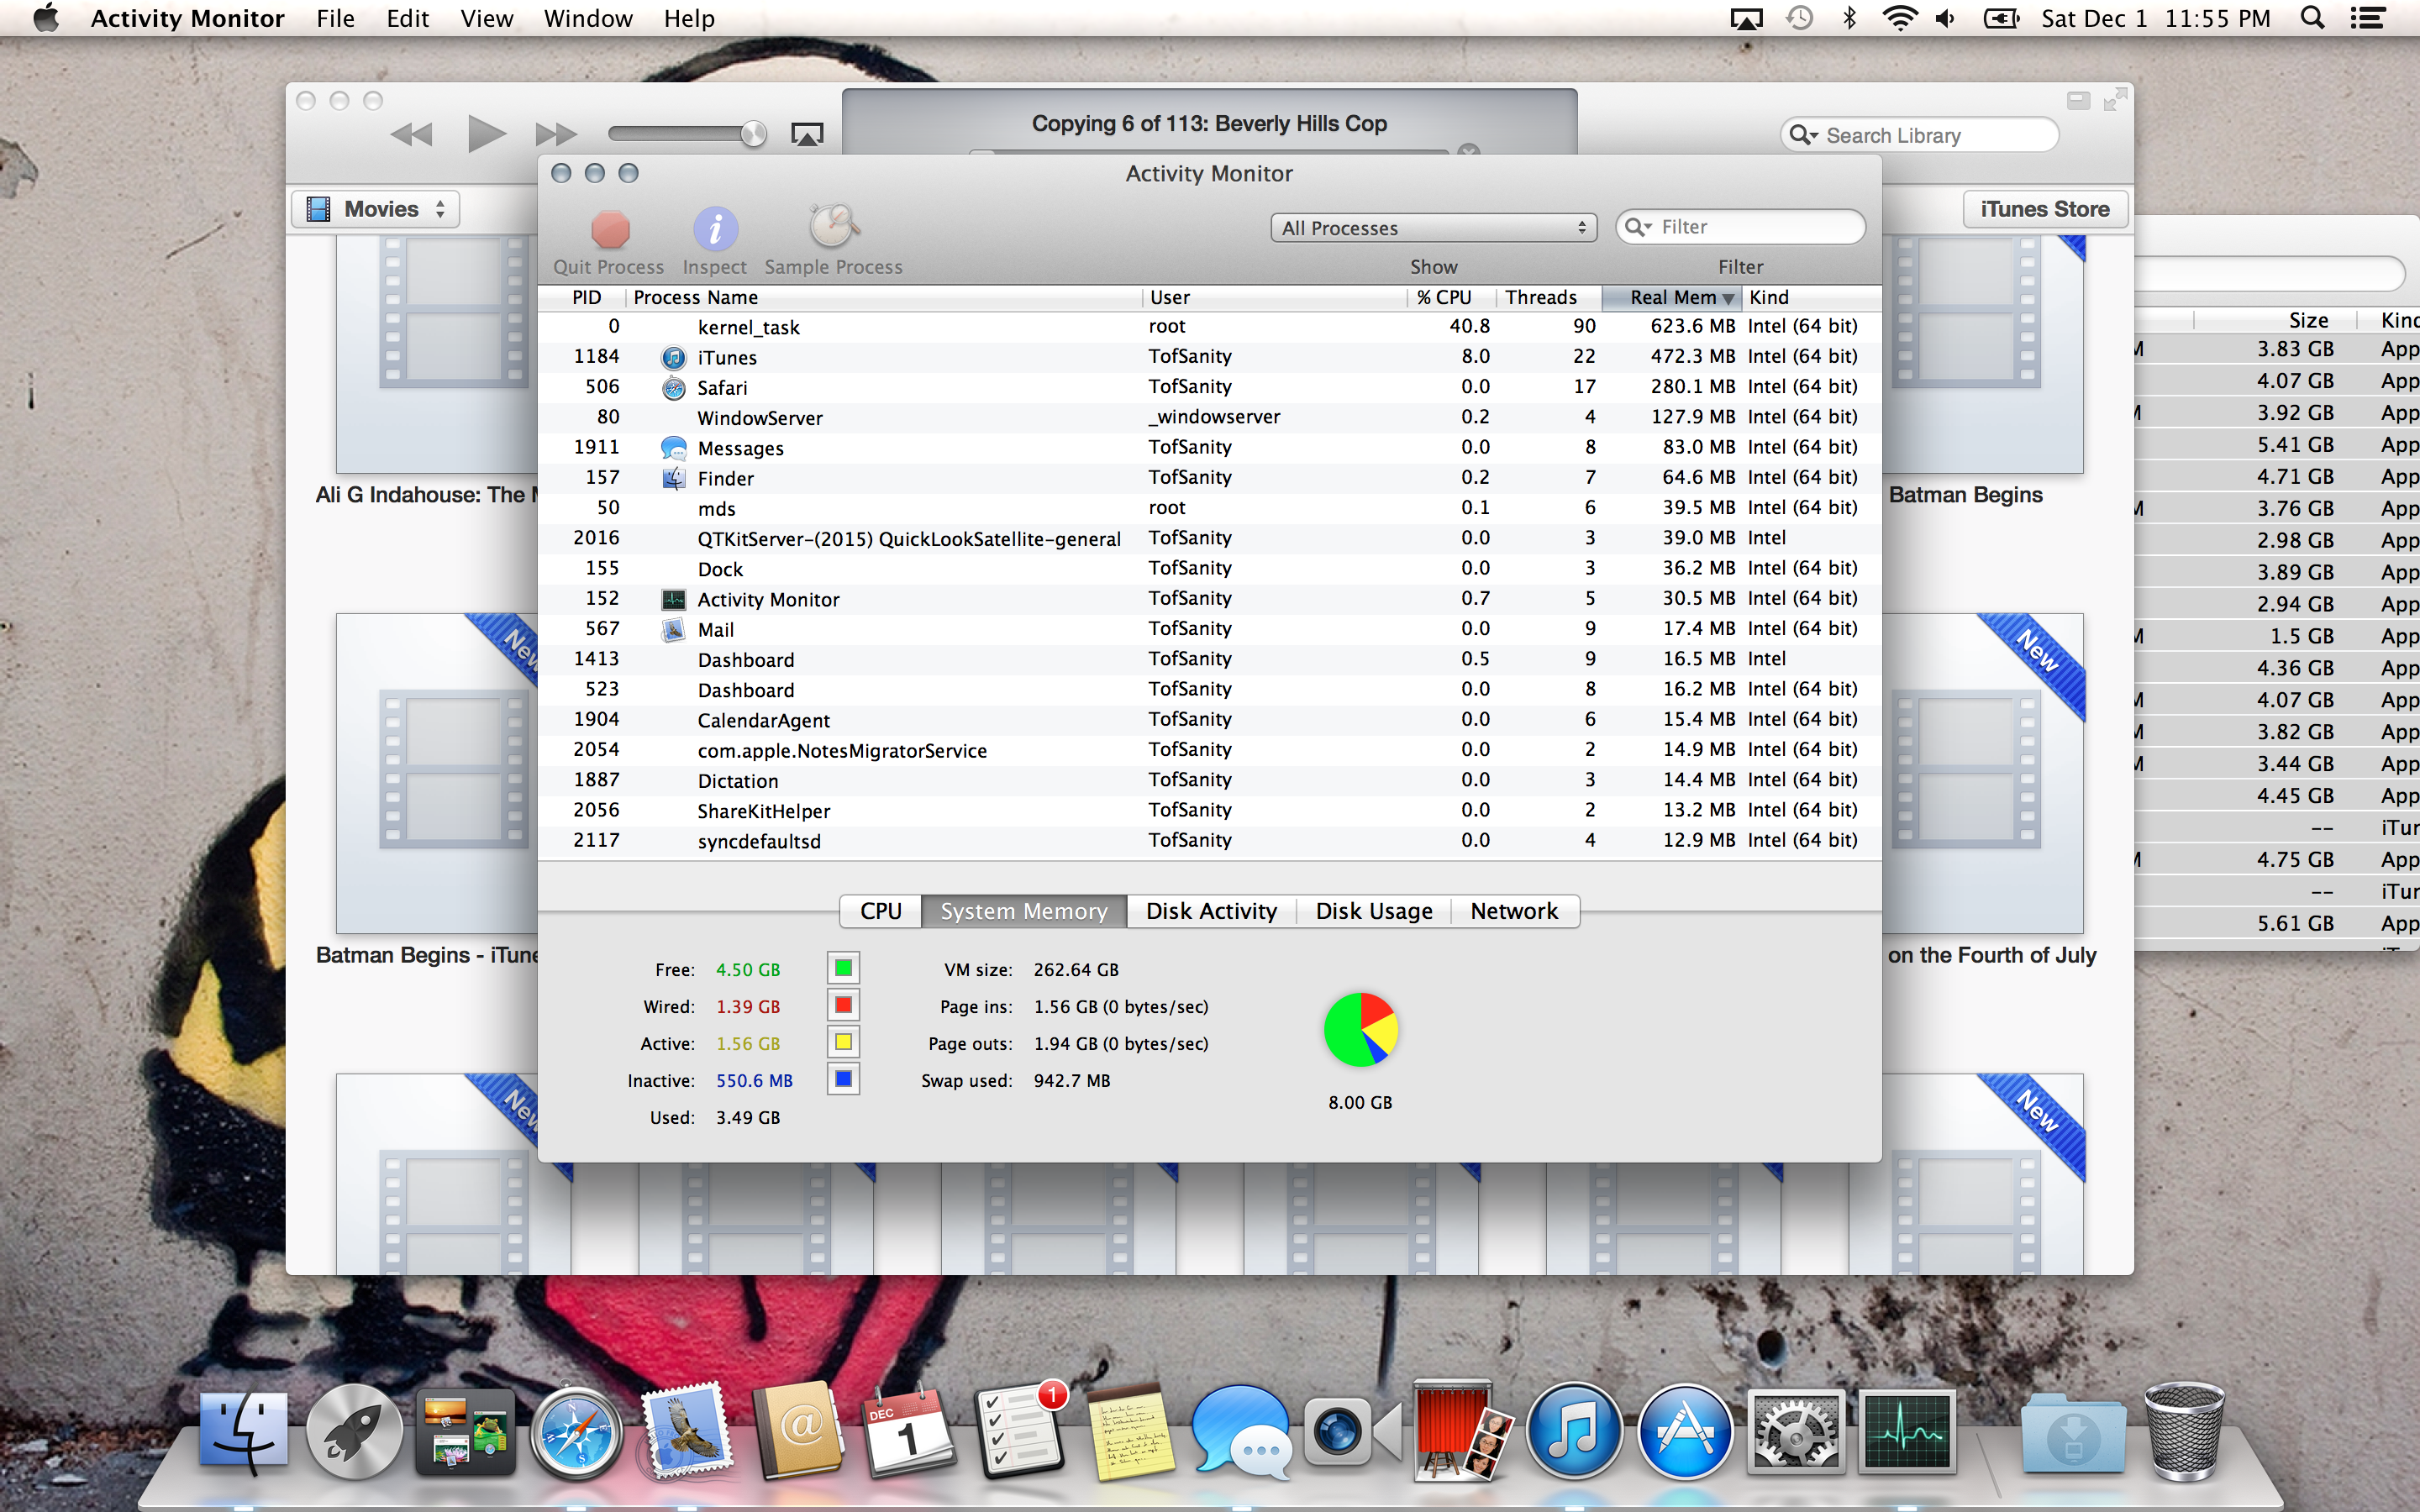Sort by Real Mem column header
This screenshot has width=2420, height=1512.
pyautogui.click(x=1671, y=297)
